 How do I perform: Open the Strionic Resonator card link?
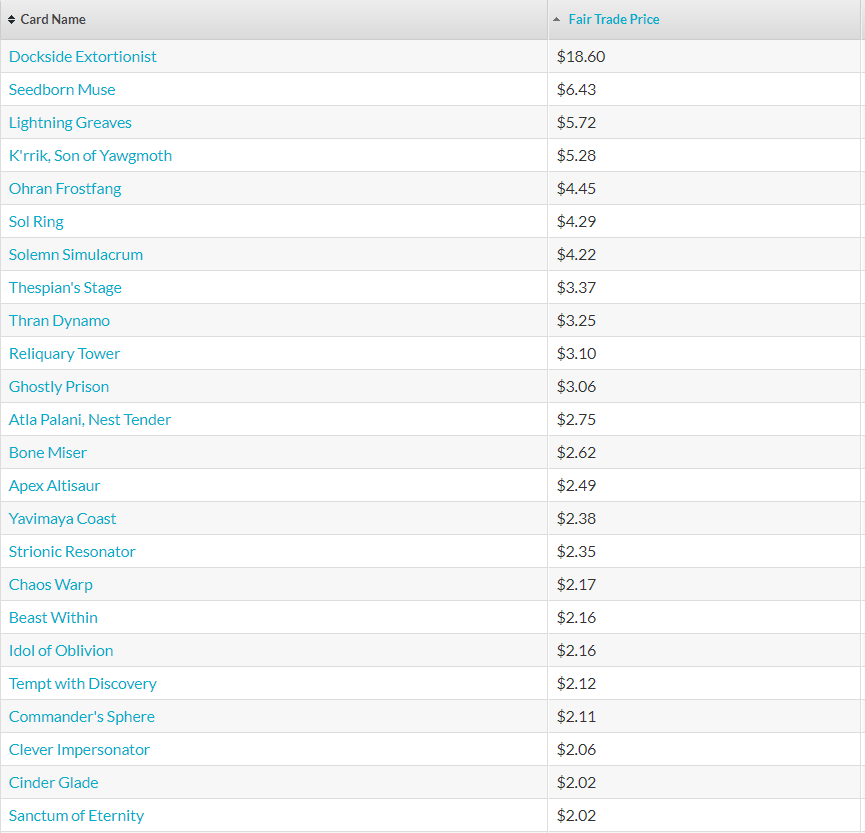click(72, 552)
